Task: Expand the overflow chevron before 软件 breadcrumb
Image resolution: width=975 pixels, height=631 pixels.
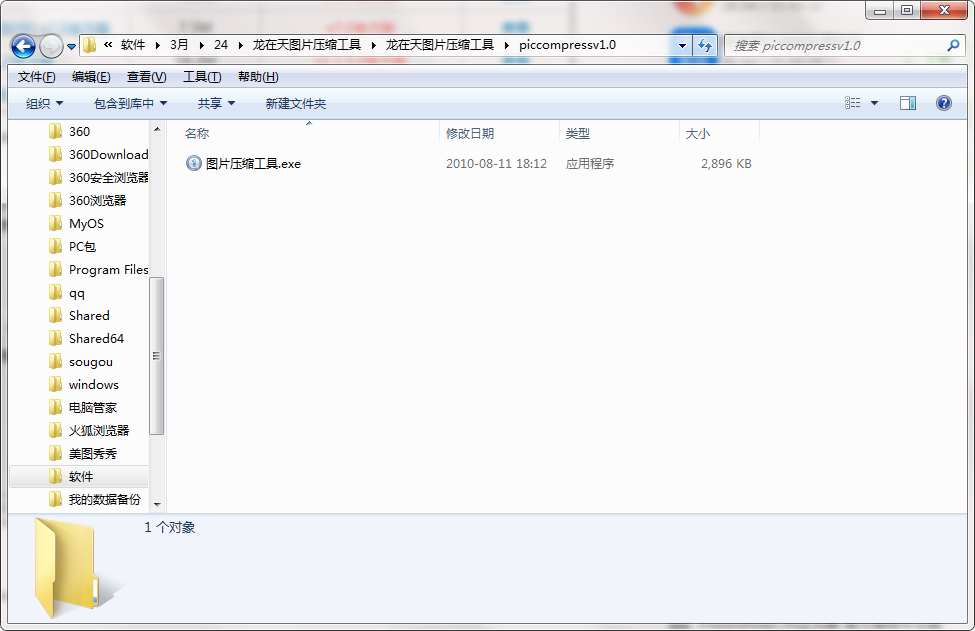Action: pyautogui.click(x=108, y=45)
